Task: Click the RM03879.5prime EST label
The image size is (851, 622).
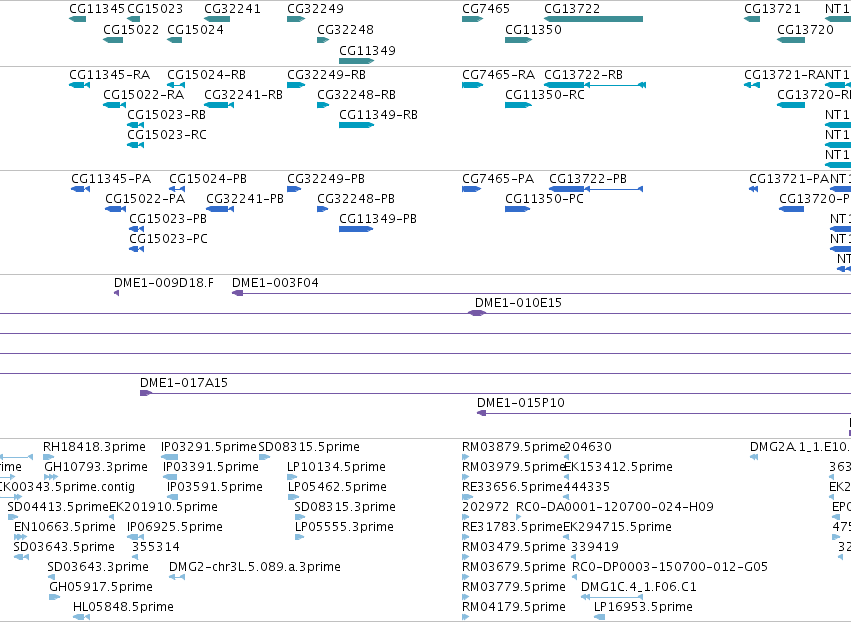Action: 513,447
